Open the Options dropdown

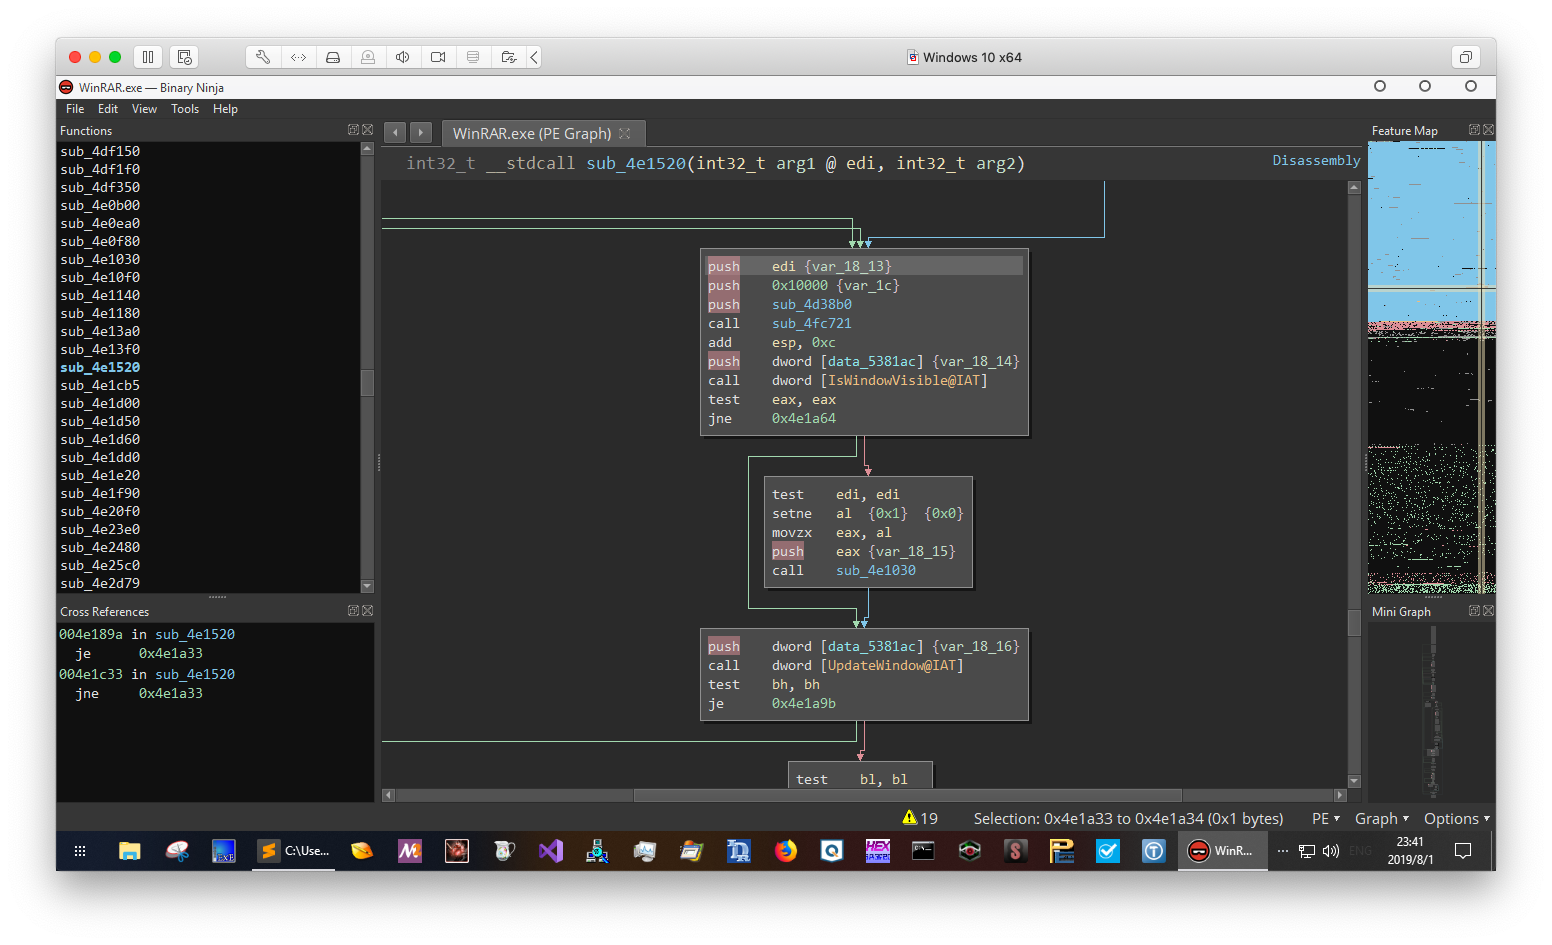point(1457,818)
